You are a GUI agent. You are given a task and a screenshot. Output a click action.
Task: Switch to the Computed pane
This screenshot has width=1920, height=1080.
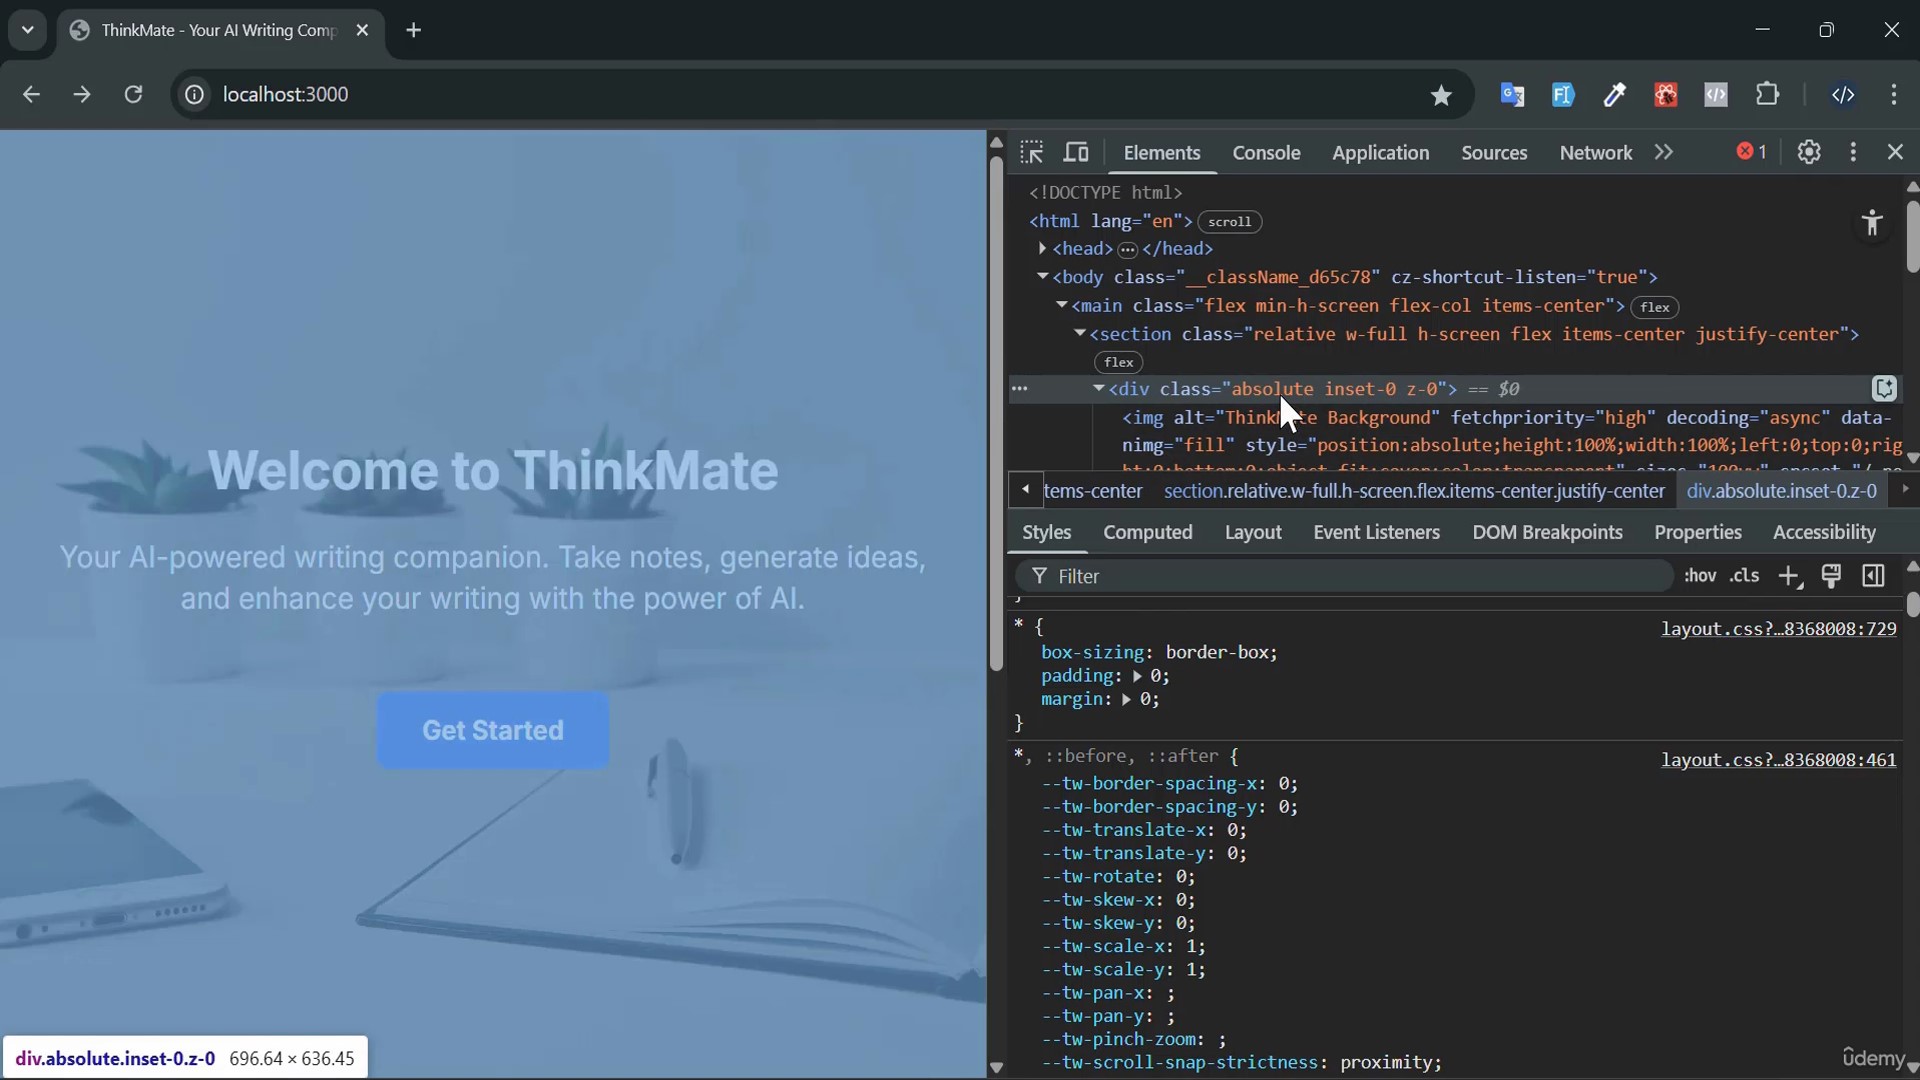click(x=1147, y=533)
